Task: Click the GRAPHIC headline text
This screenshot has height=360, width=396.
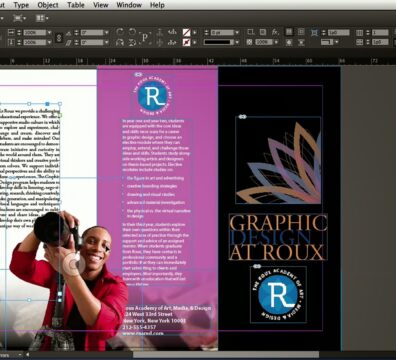Action: point(279,223)
